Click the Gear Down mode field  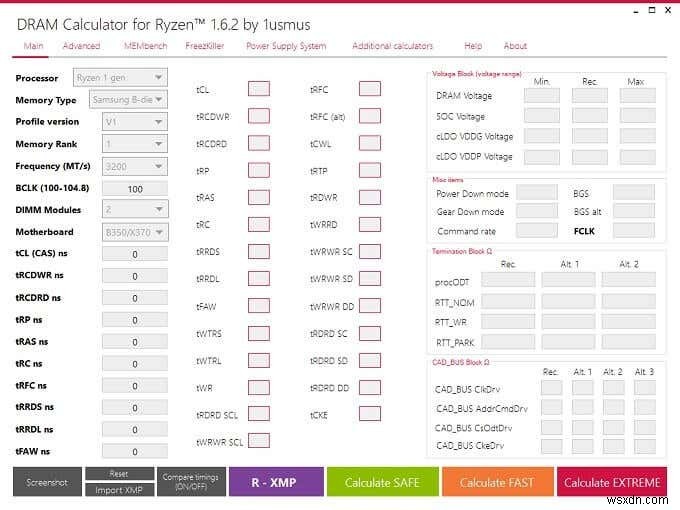point(537,211)
